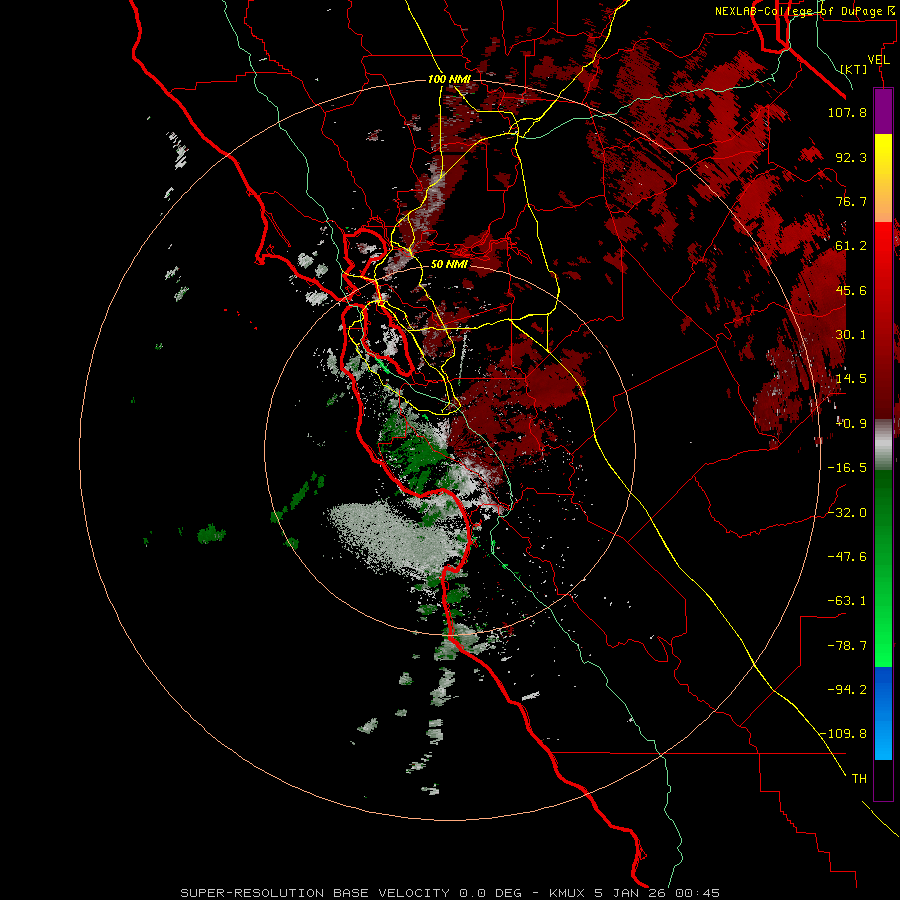Pick the yellow-orange segment of the color bar
This screenshot has width=900, height=900.
(x=883, y=178)
